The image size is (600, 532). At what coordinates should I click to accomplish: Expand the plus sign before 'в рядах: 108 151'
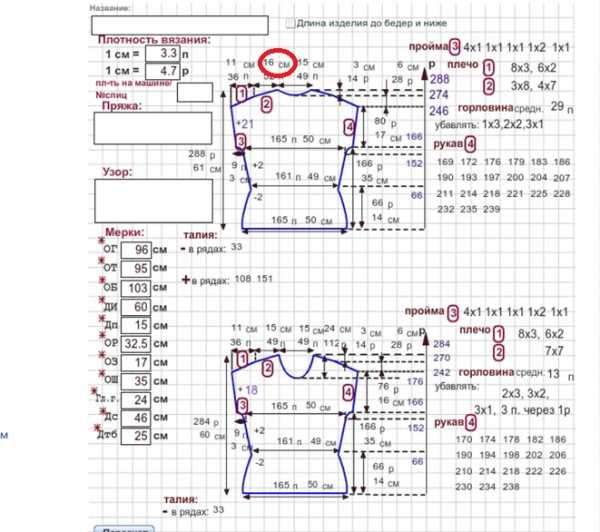(186, 281)
